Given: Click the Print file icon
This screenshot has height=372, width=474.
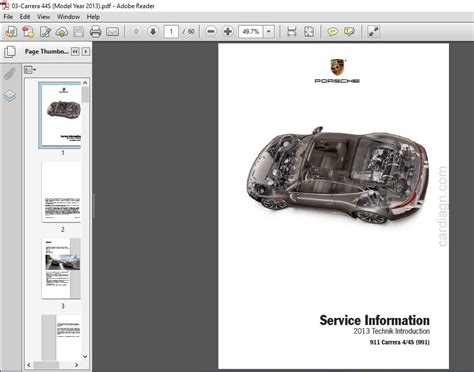Looking at the screenshot, I should click(x=95, y=32).
